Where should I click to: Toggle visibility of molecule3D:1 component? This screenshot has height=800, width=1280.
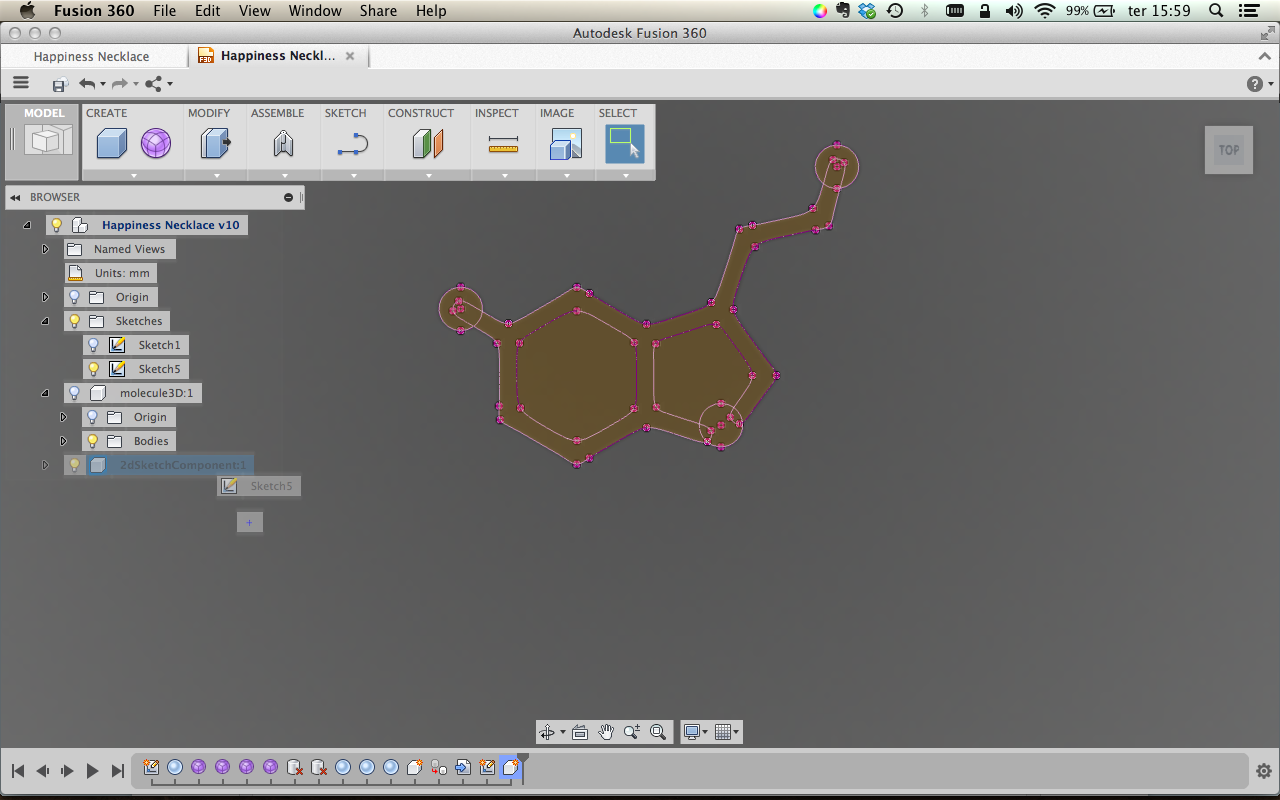tap(74, 393)
